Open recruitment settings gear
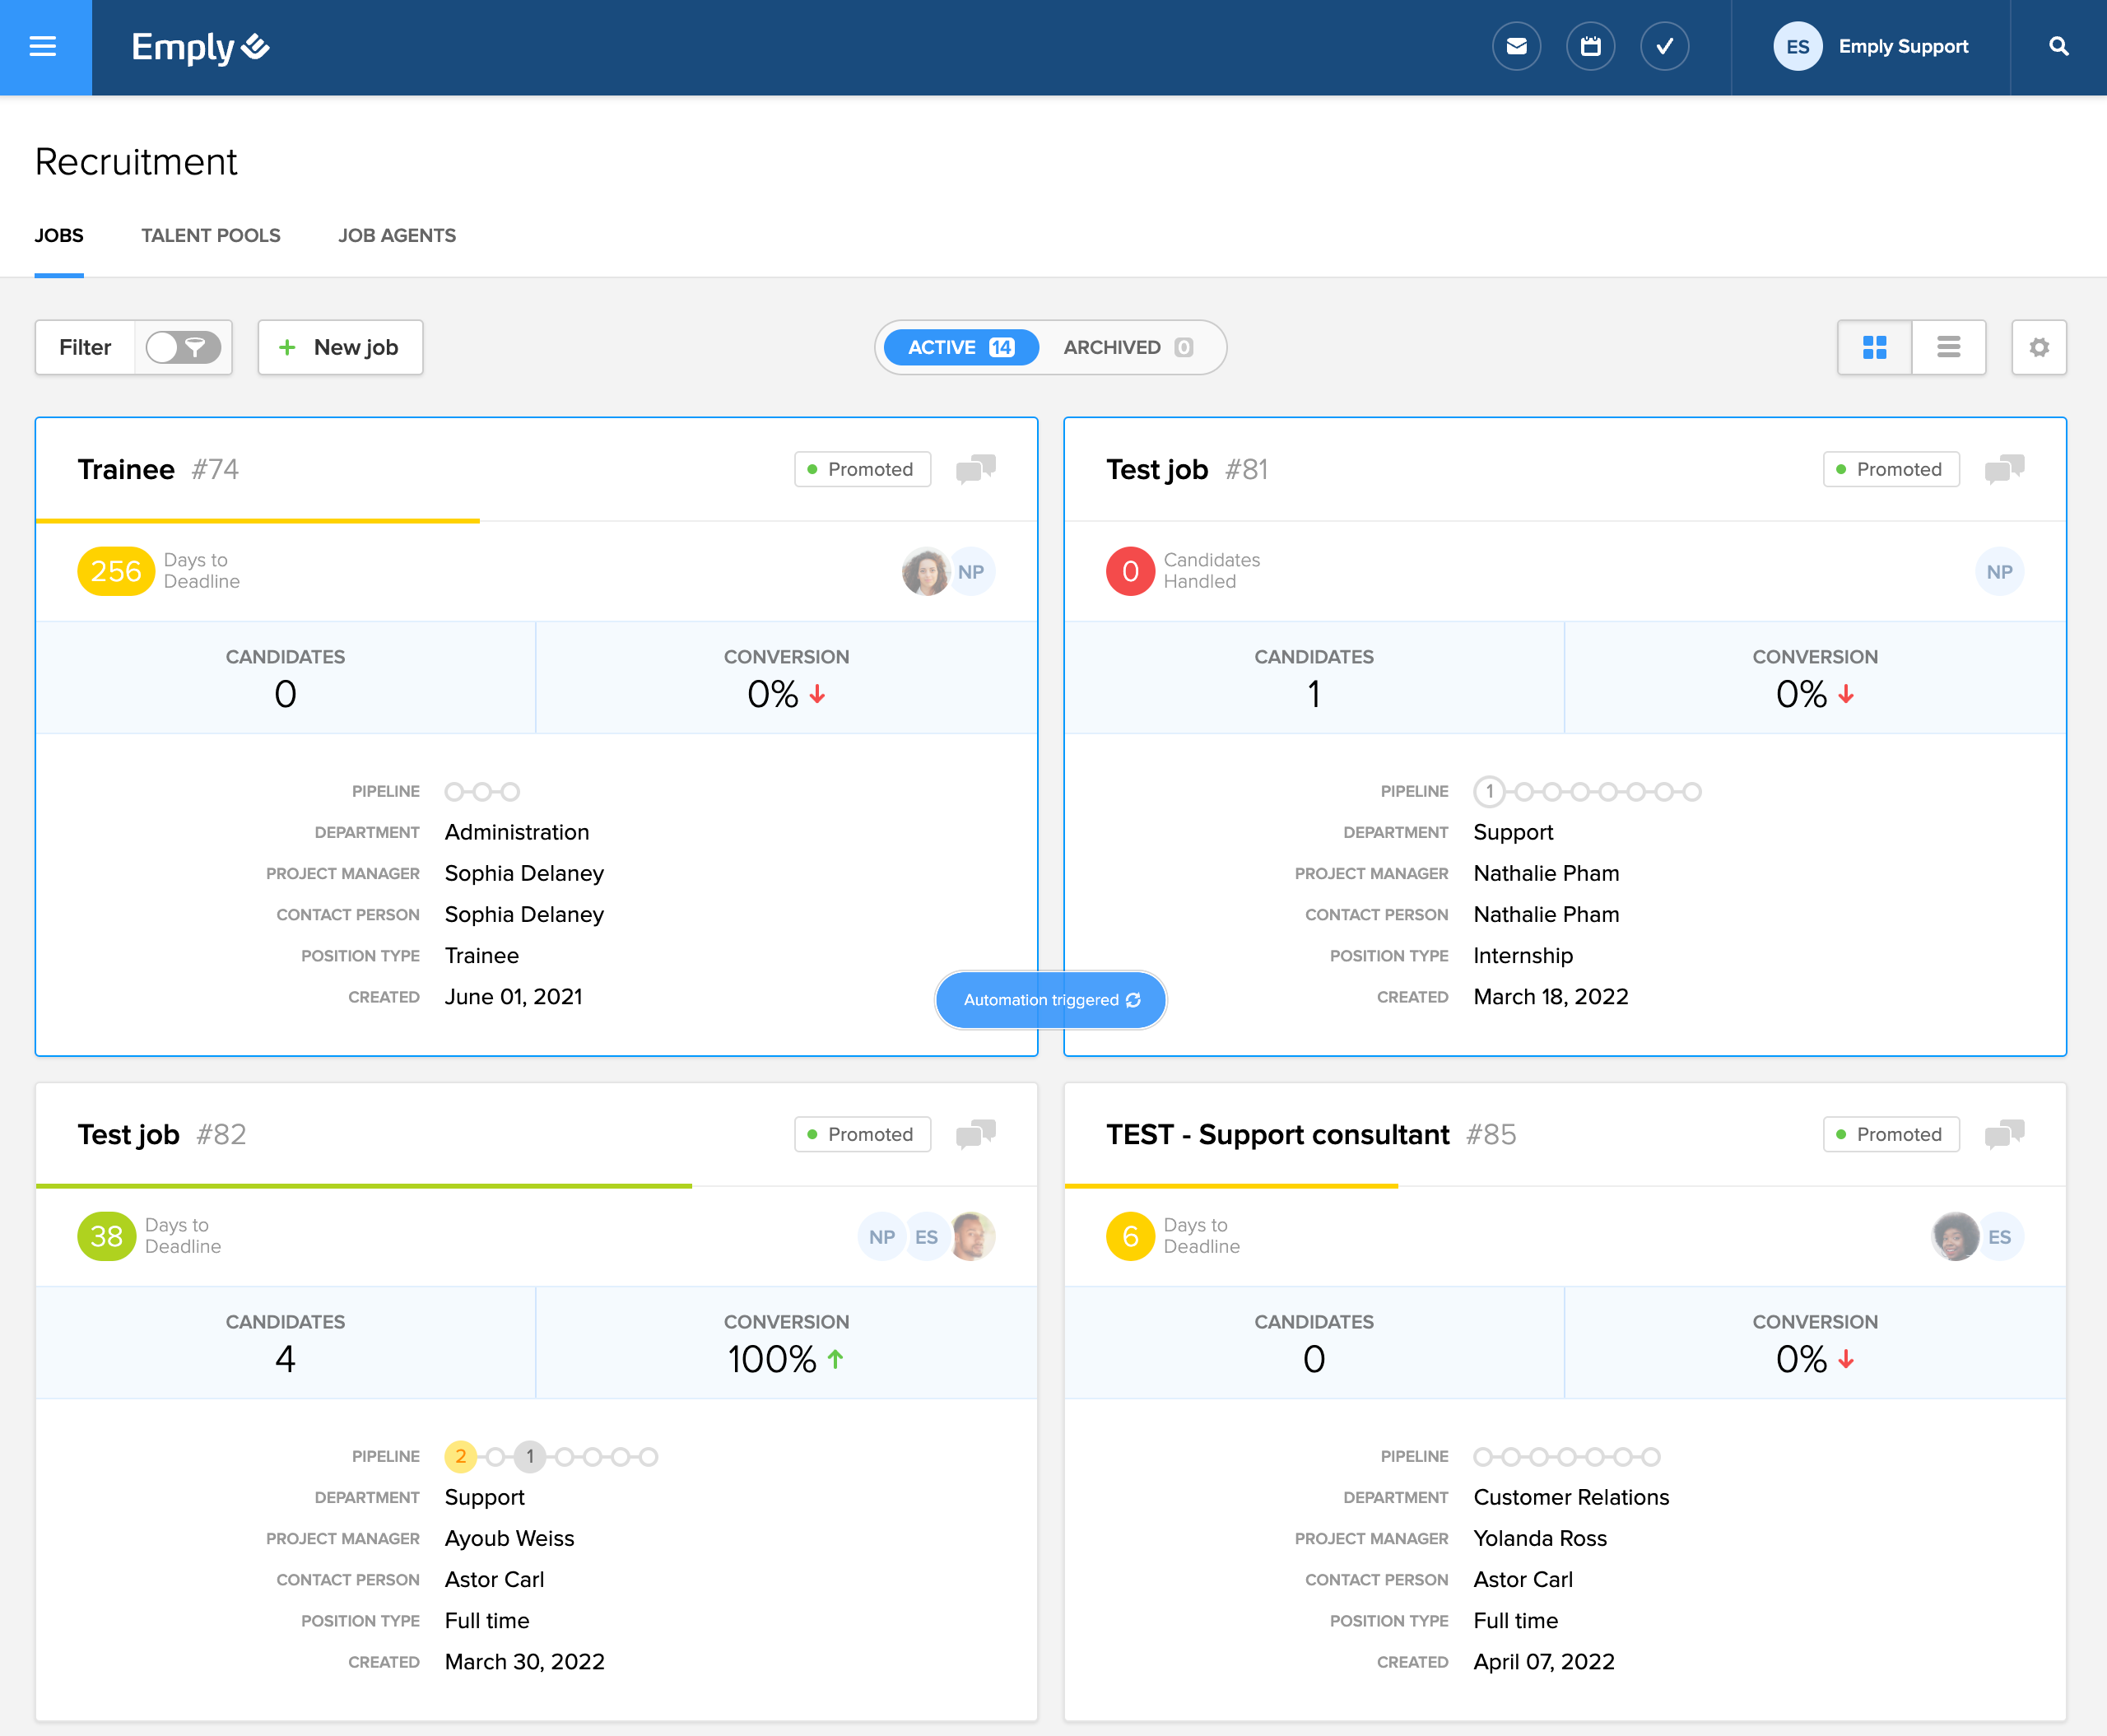This screenshot has width=2107, height=1736. click(2038, 347)
